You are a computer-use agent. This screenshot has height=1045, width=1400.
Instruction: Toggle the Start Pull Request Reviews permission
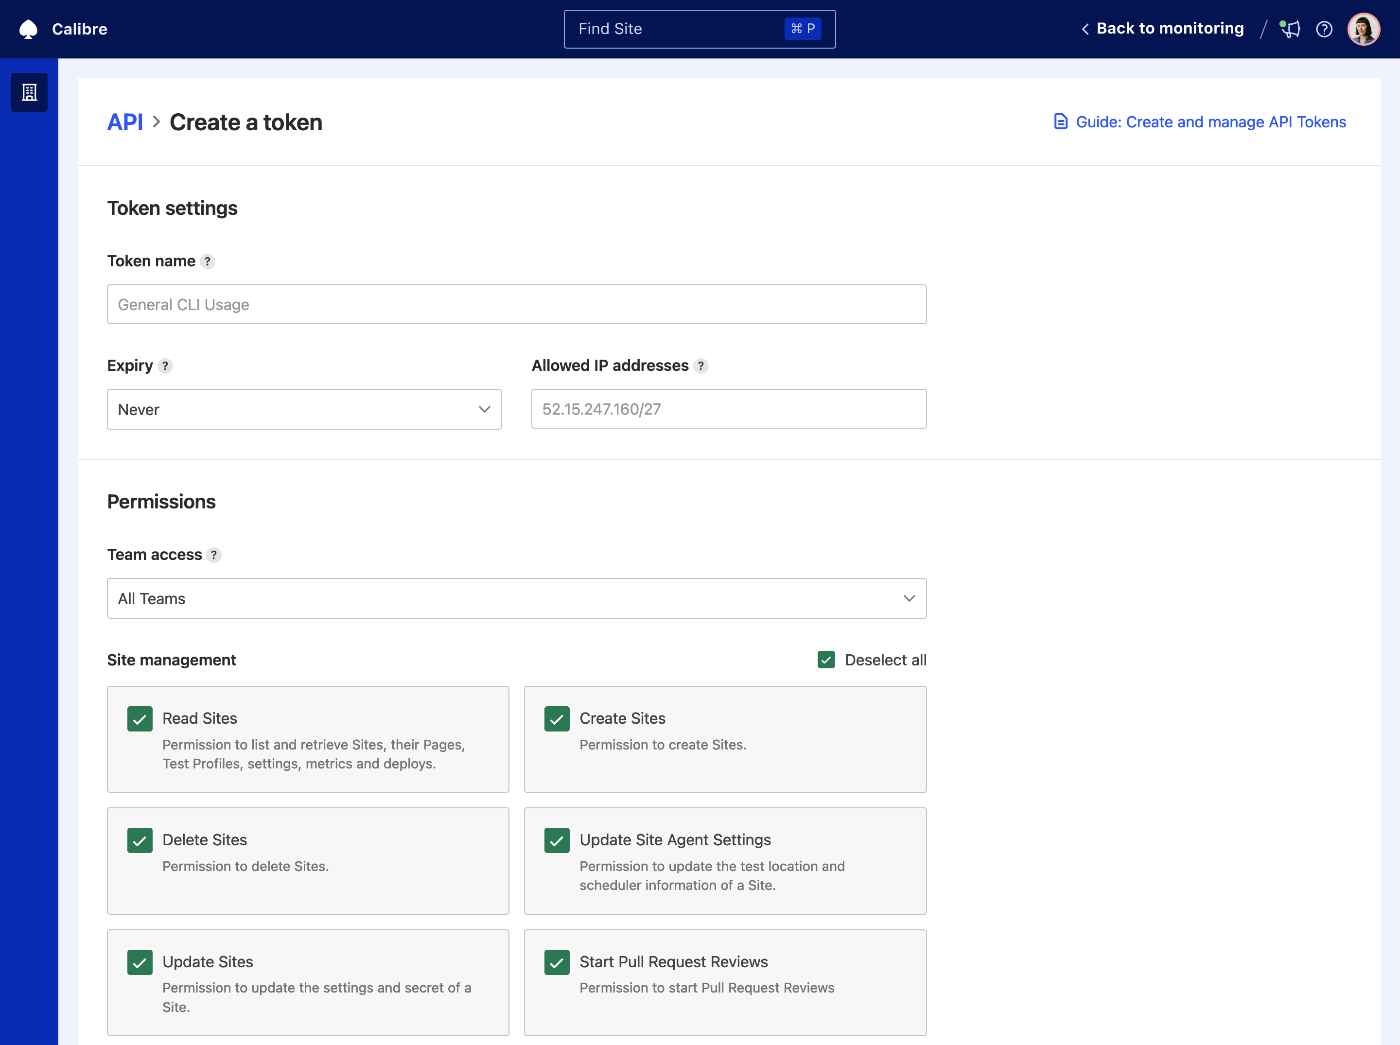[x=556, y=962]
